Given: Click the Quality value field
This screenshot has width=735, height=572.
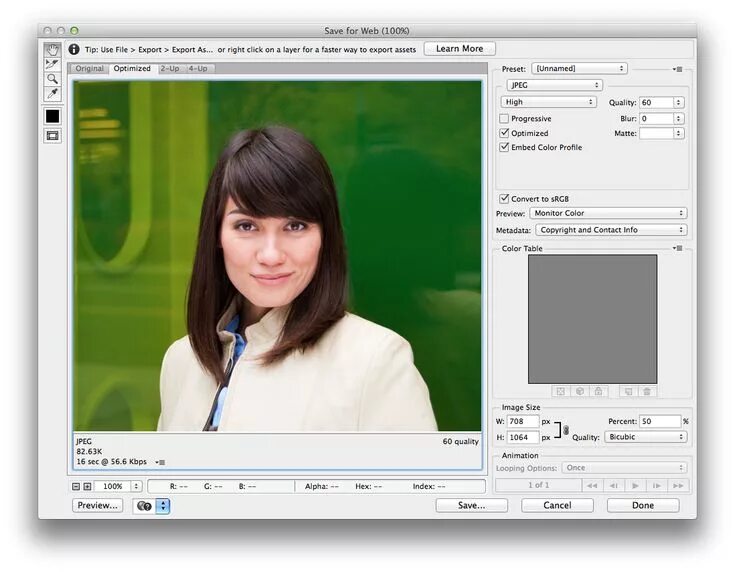Looking at the screenshot, I should click(x=656, y=102).
